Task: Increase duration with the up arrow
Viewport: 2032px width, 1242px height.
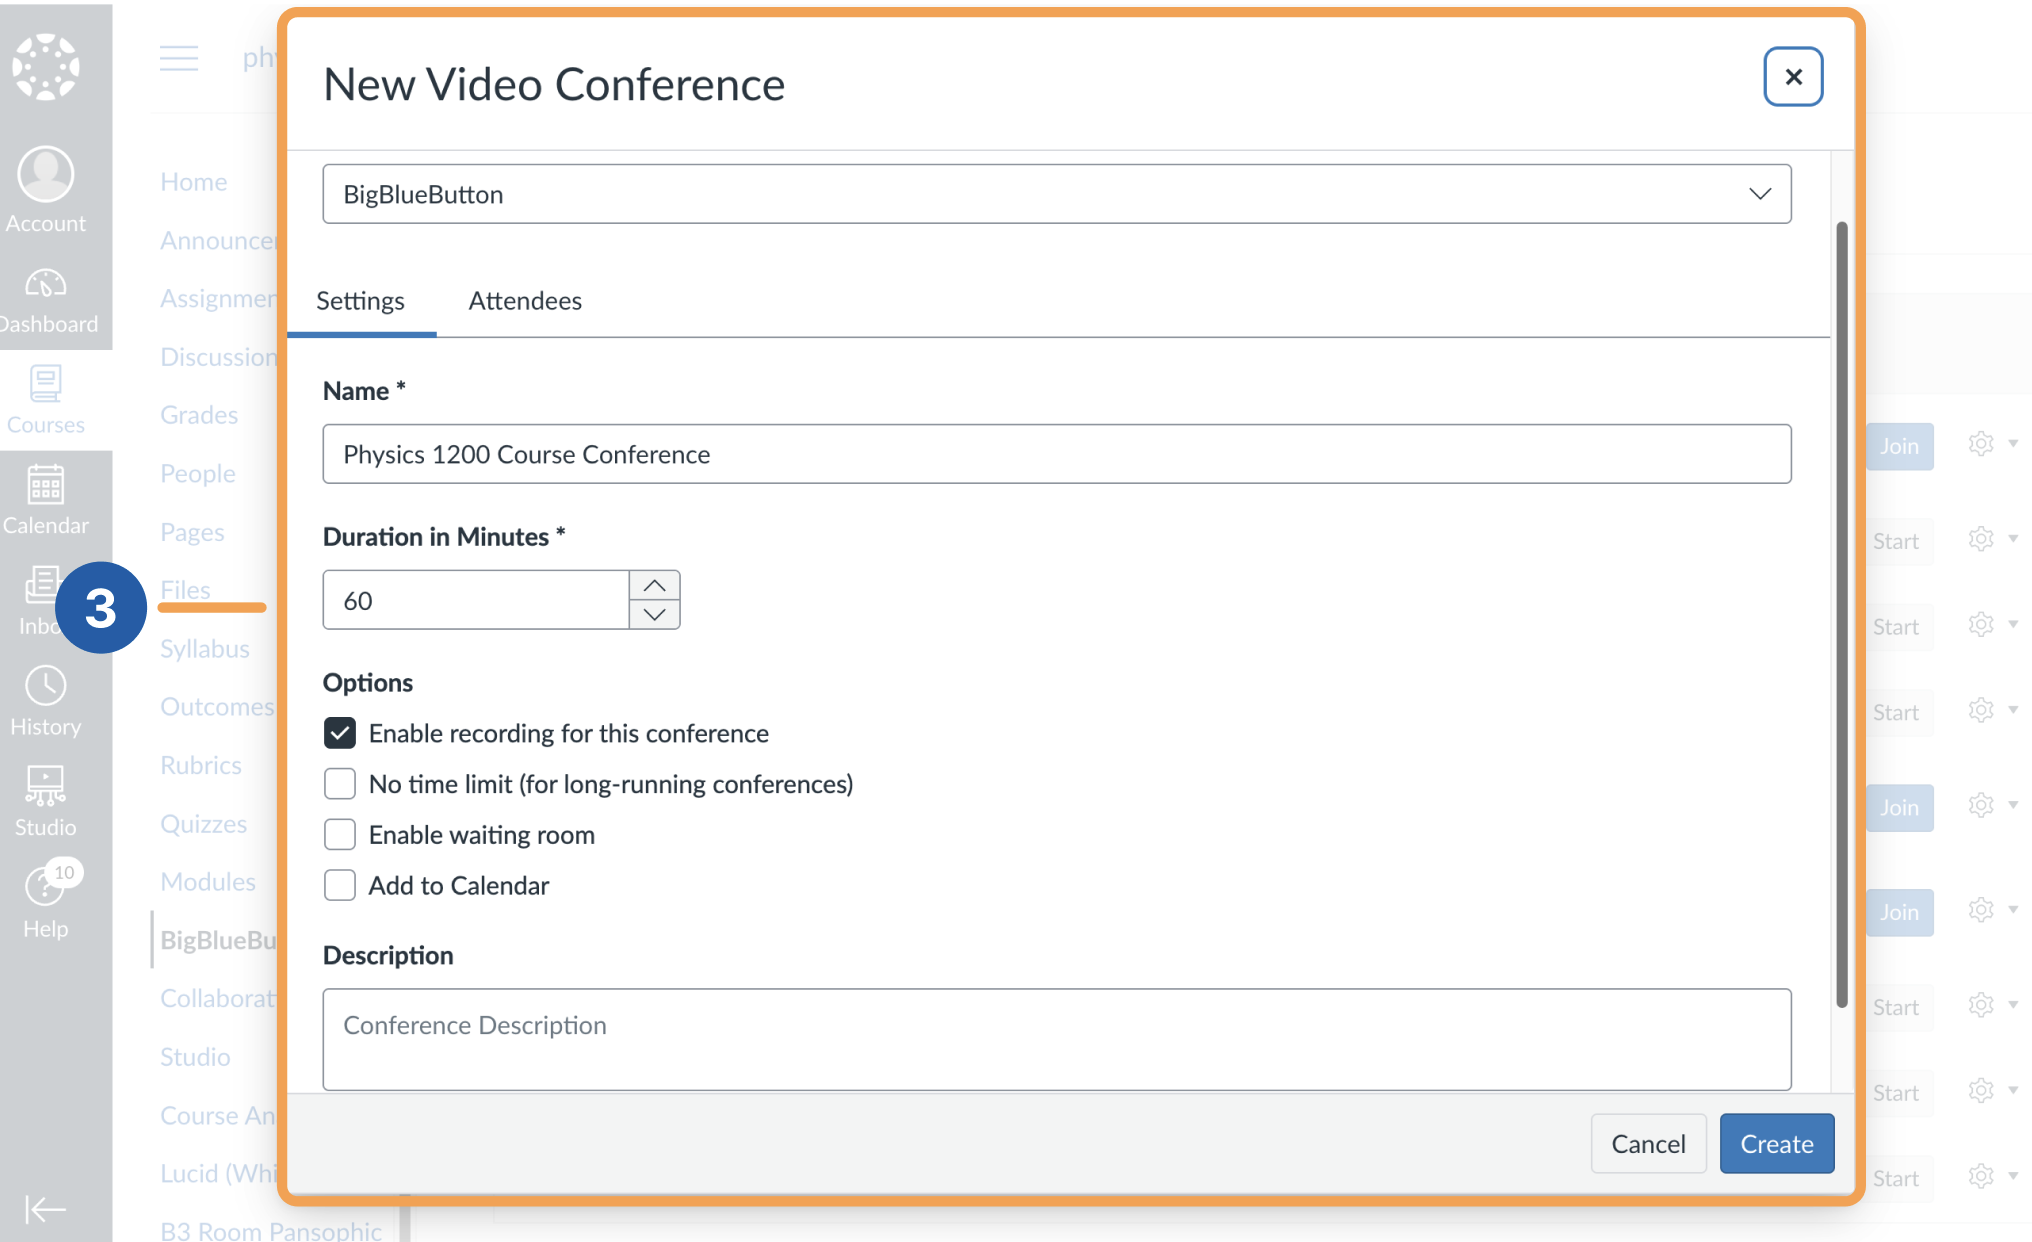Action: coord(655,586)
